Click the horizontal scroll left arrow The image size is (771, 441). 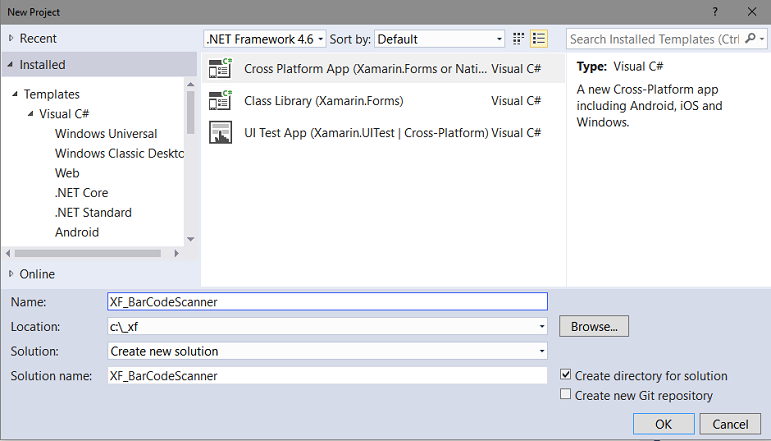8,253
